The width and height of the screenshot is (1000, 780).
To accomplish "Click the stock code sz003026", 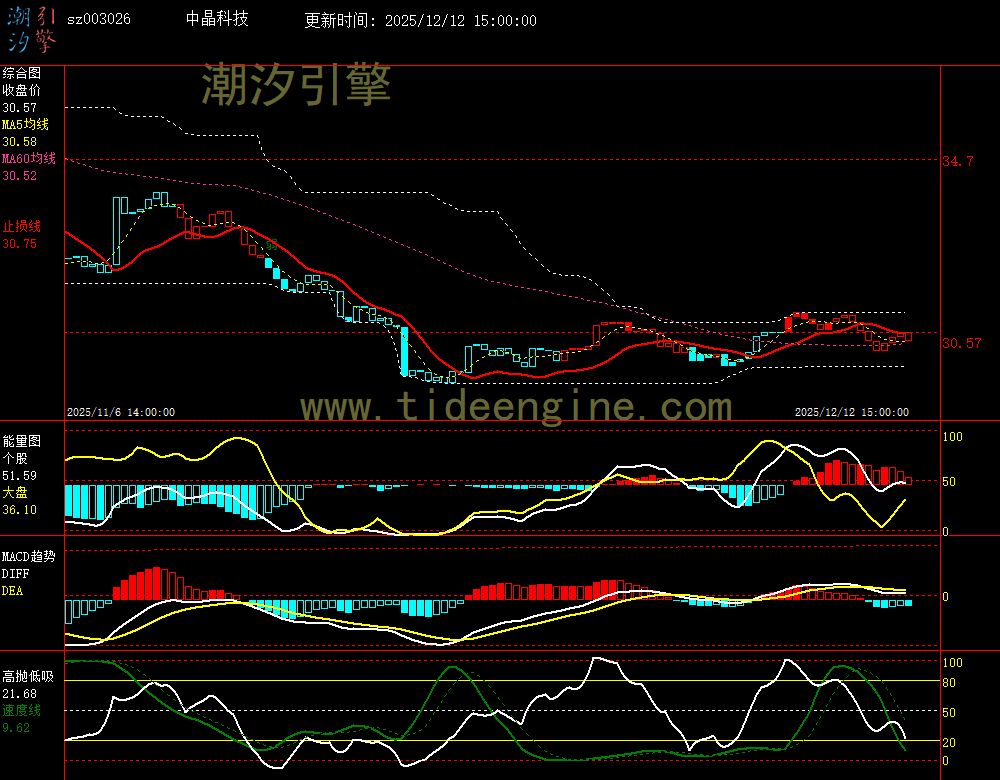I will [x=98, y=19].
